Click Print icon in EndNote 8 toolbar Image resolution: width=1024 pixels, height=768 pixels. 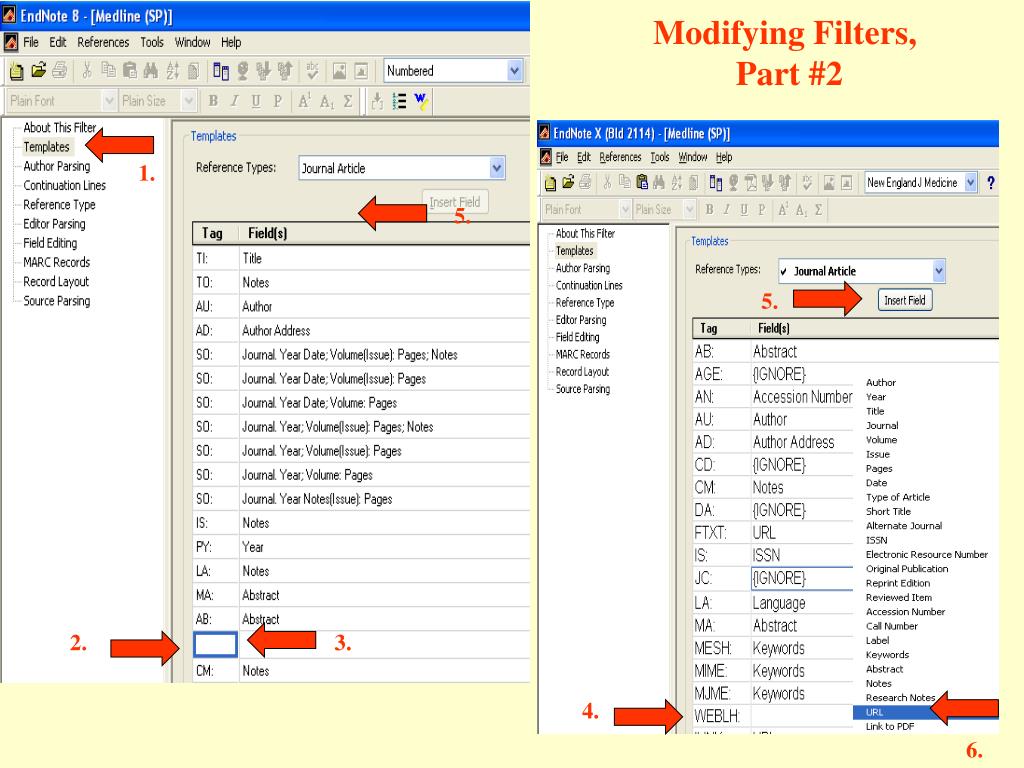pos(59,70)
